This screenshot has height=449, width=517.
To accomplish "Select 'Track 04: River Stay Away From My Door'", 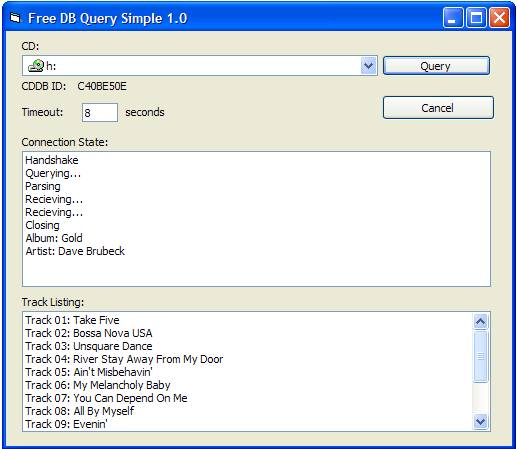I will click(124, 359).
